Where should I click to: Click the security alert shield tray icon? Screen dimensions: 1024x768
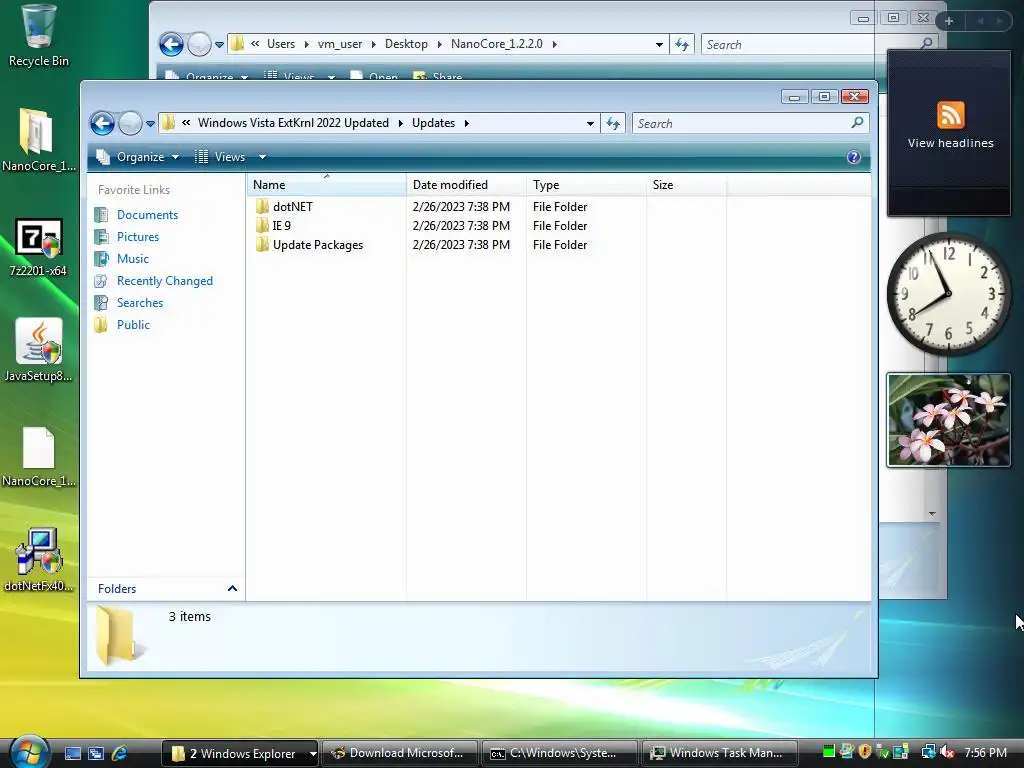click(x=865, y=752)
